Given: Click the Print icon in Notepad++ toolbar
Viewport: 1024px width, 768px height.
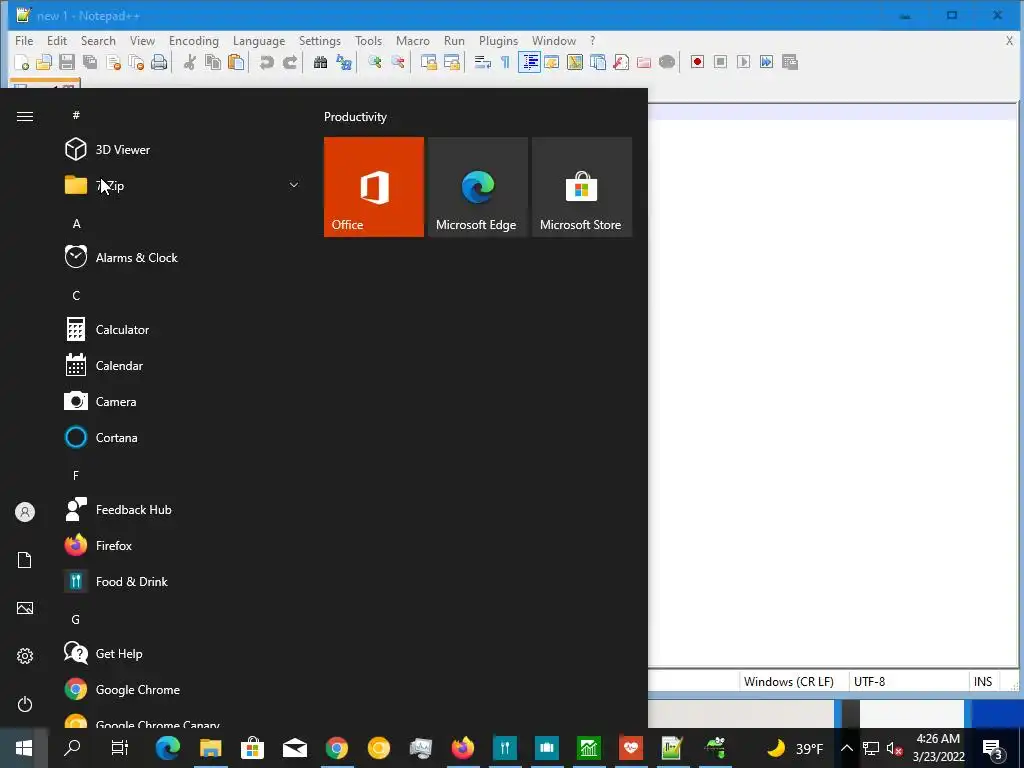Looking at the screenshot, I should pyautogui.click(x=159, y=62).
